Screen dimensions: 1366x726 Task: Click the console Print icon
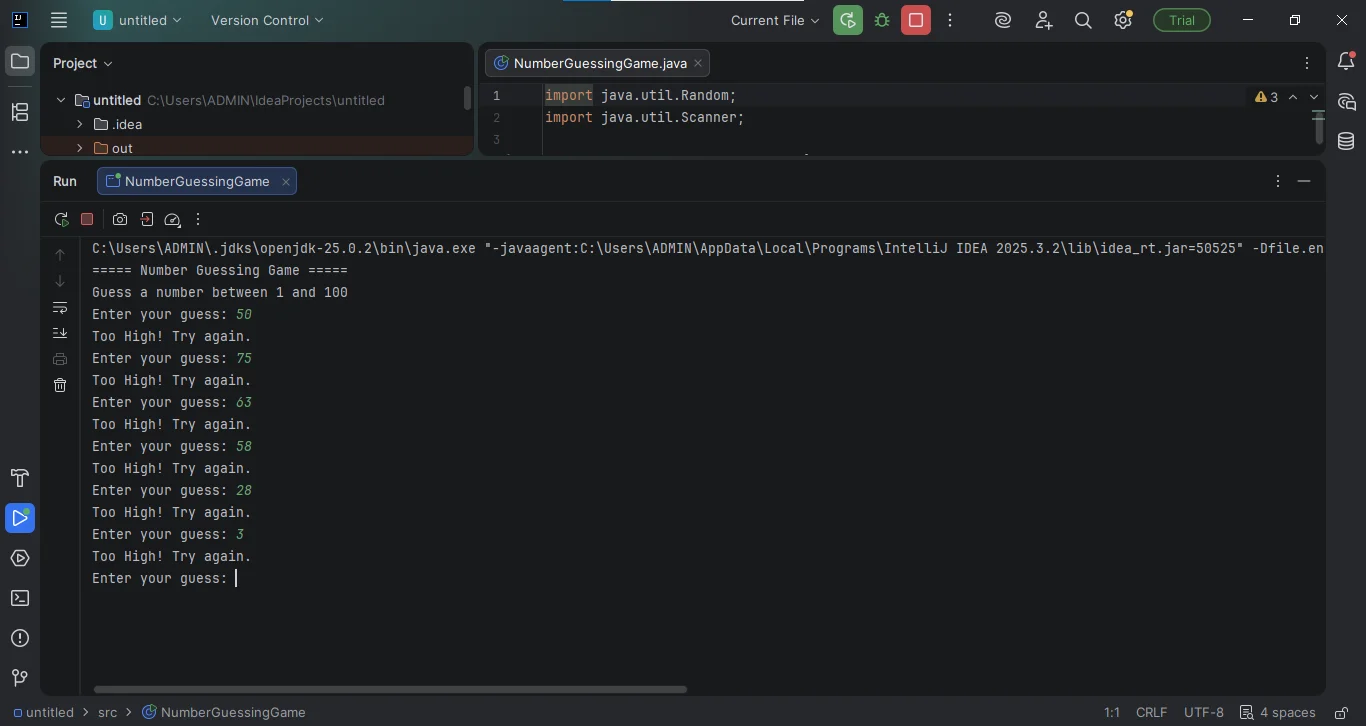pyautogui.click(x=60, y=359)
